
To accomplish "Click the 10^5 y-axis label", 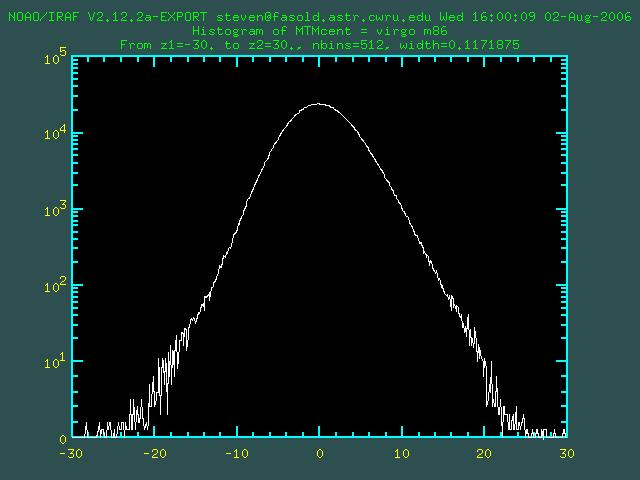I will (x=55, y=57).
